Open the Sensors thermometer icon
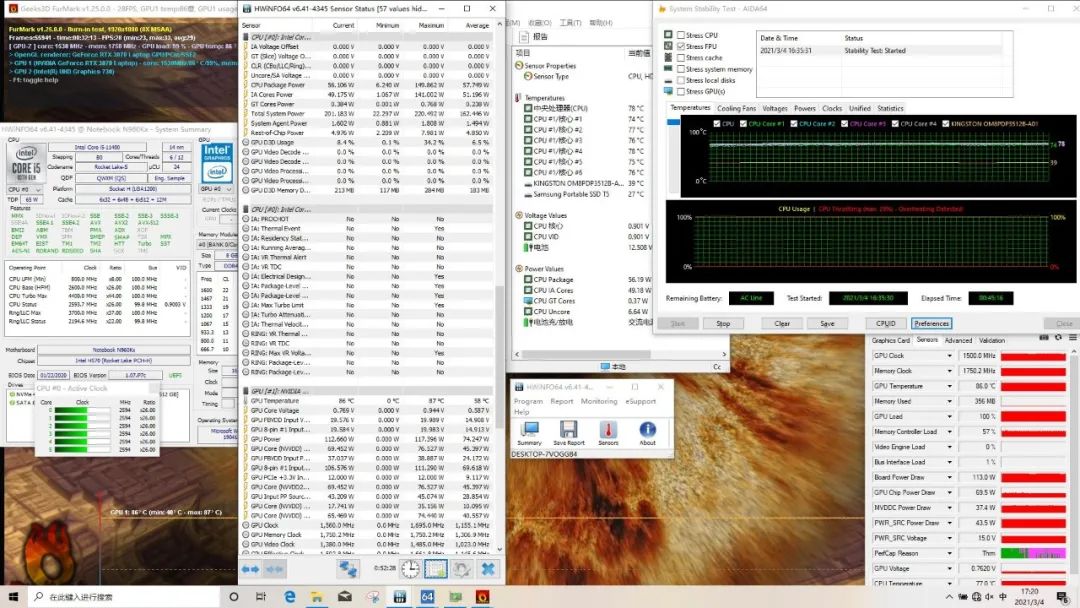Screen dimensions: 1080x608 pyautogui.click(x=608, y=429)
